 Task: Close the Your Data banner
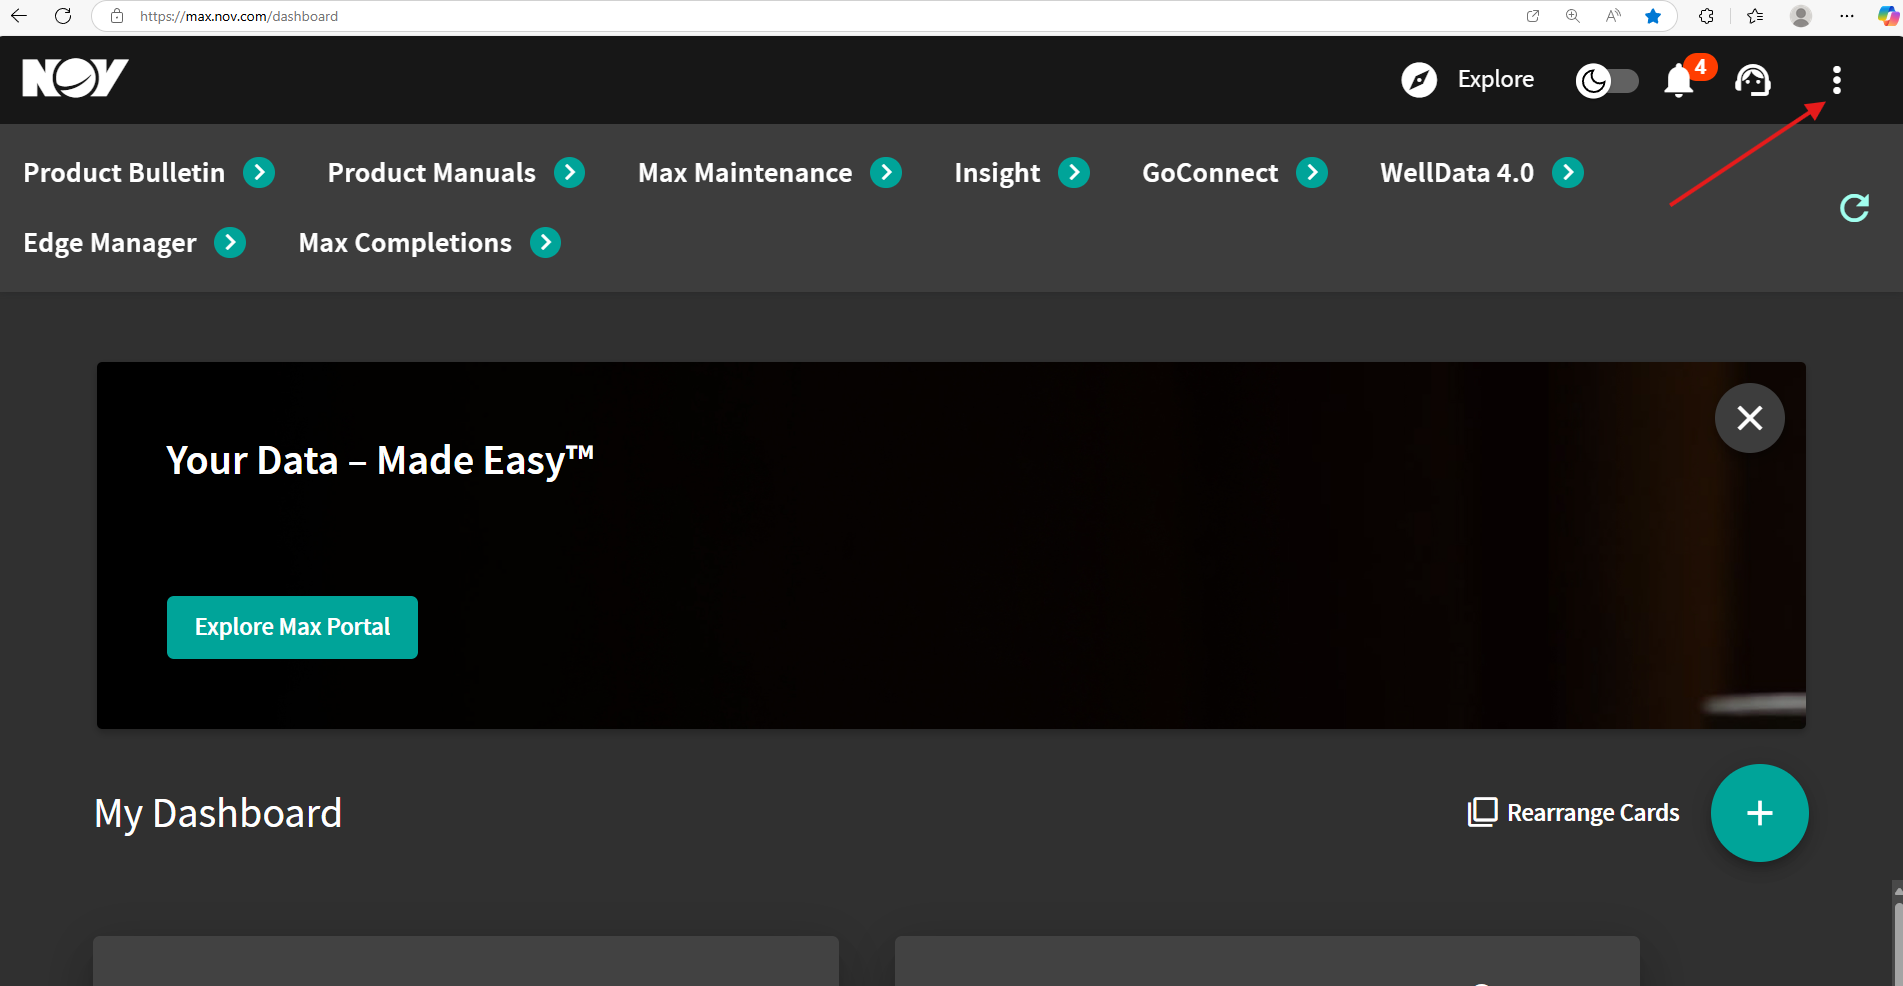[1750, 418]
